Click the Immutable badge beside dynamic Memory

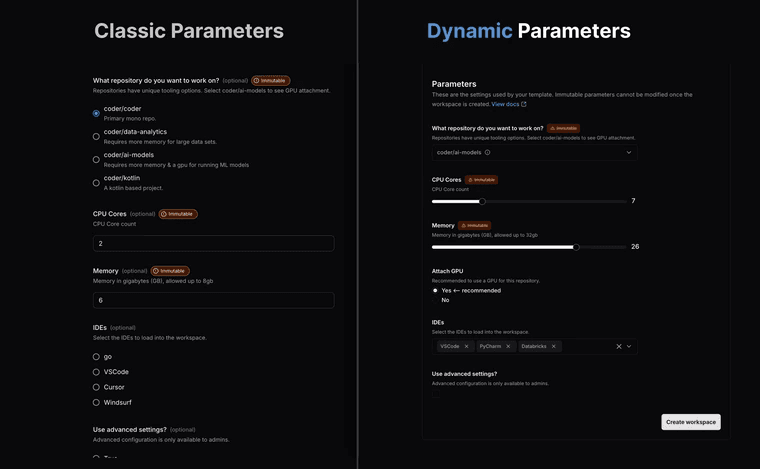coord(475,226)
